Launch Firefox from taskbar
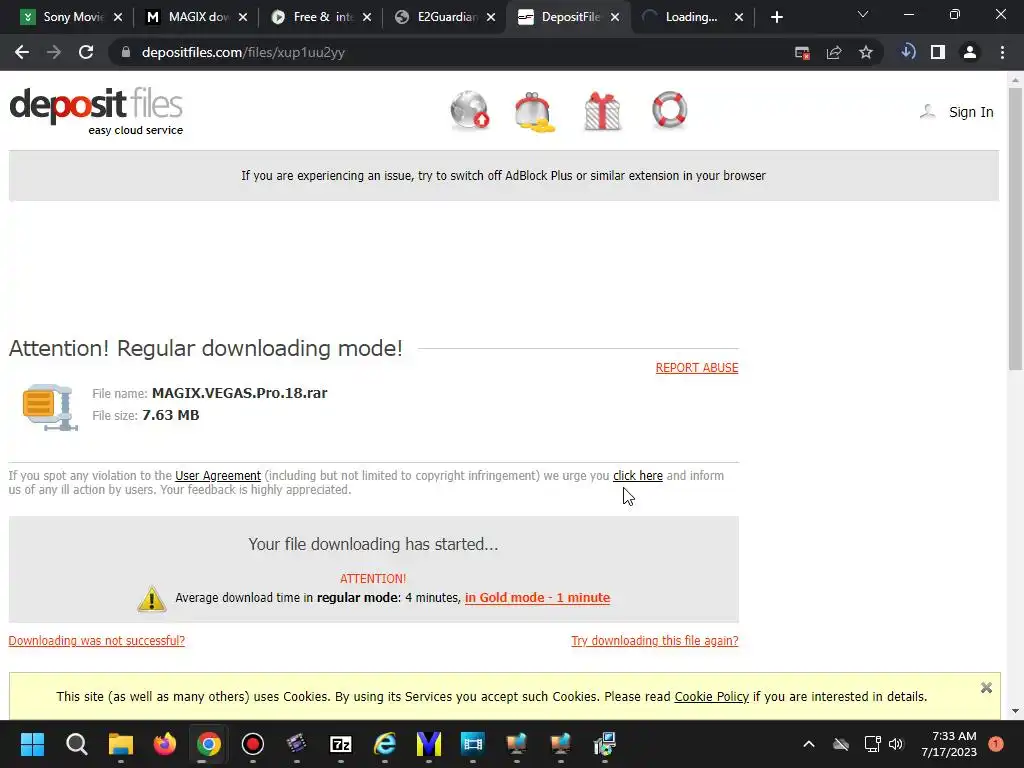1024x768 pixels. pos(165,744)
